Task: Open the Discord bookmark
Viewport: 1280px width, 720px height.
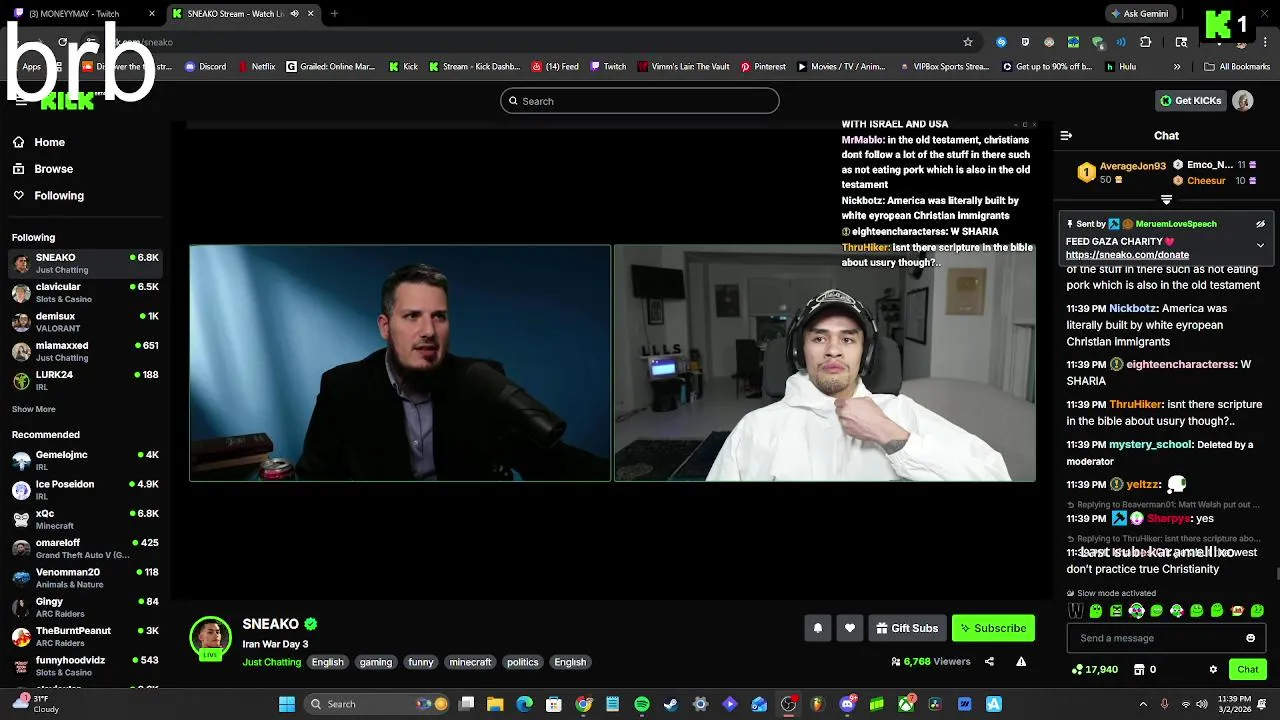Action: click(205, 67)
